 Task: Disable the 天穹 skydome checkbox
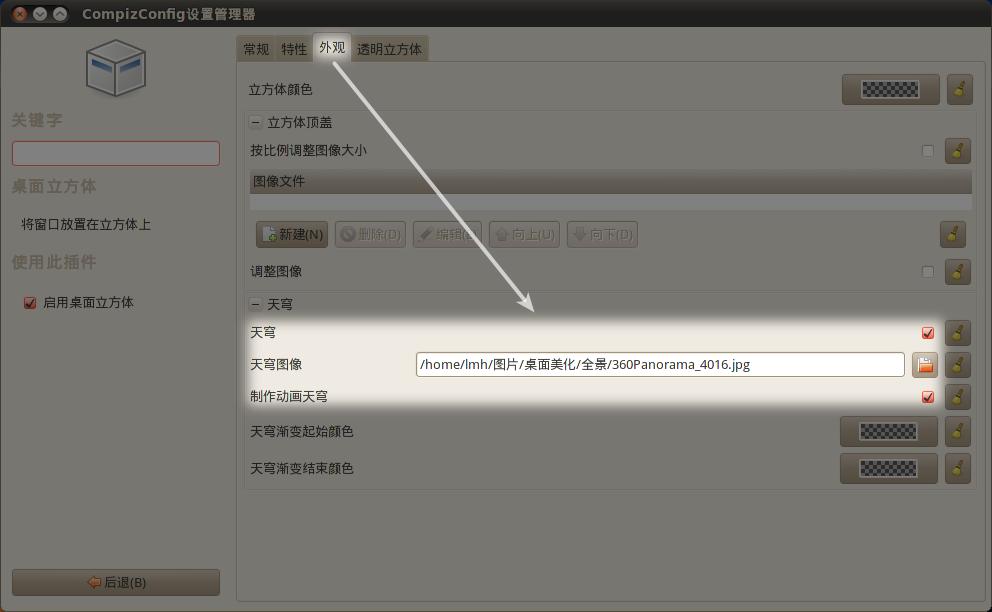927,333
